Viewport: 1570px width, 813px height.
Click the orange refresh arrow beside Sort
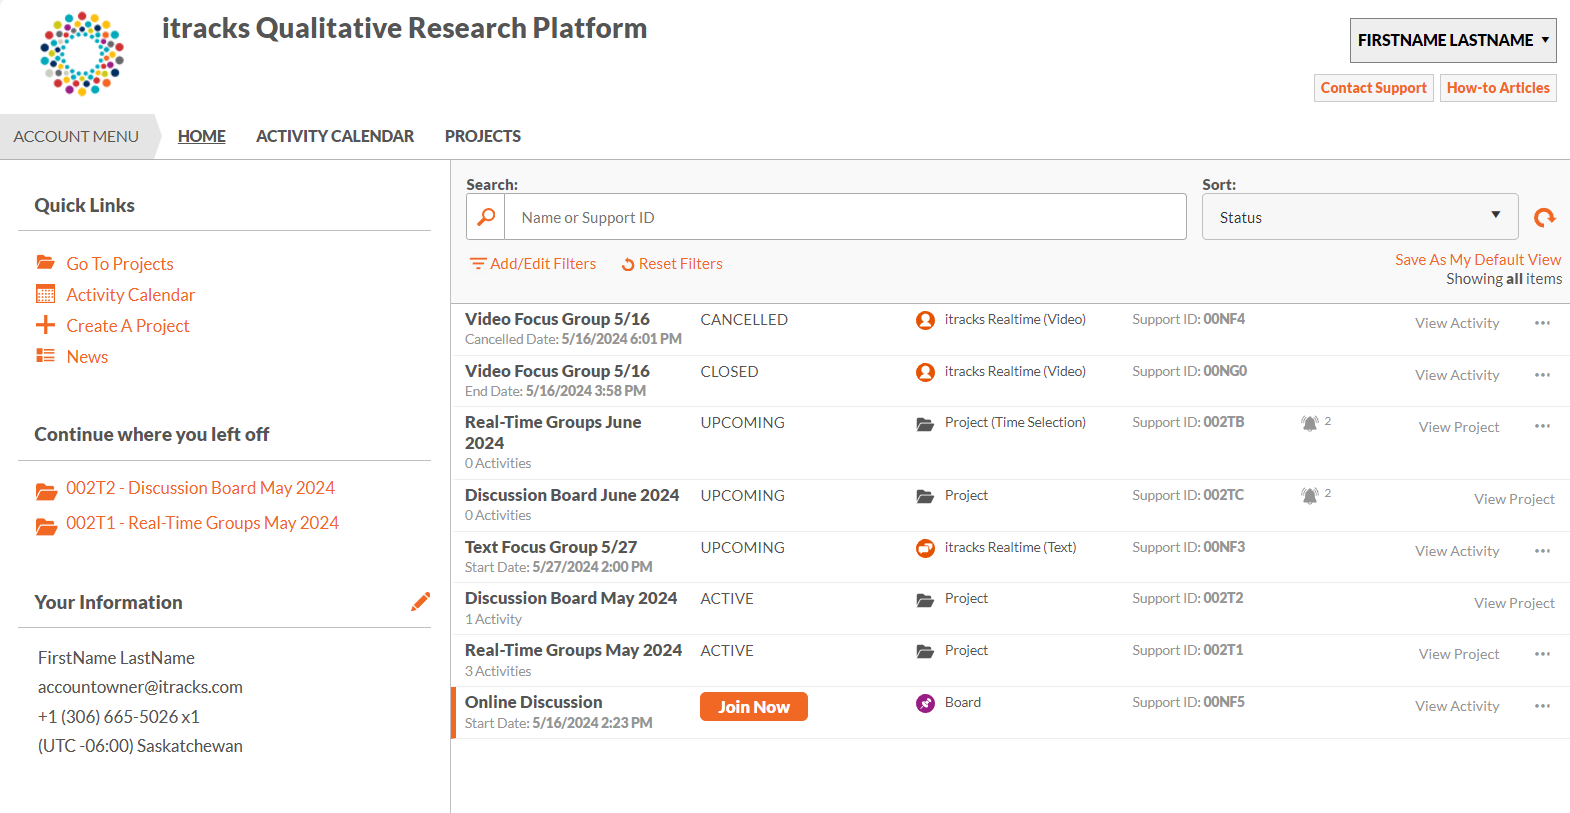point(1545,217)
